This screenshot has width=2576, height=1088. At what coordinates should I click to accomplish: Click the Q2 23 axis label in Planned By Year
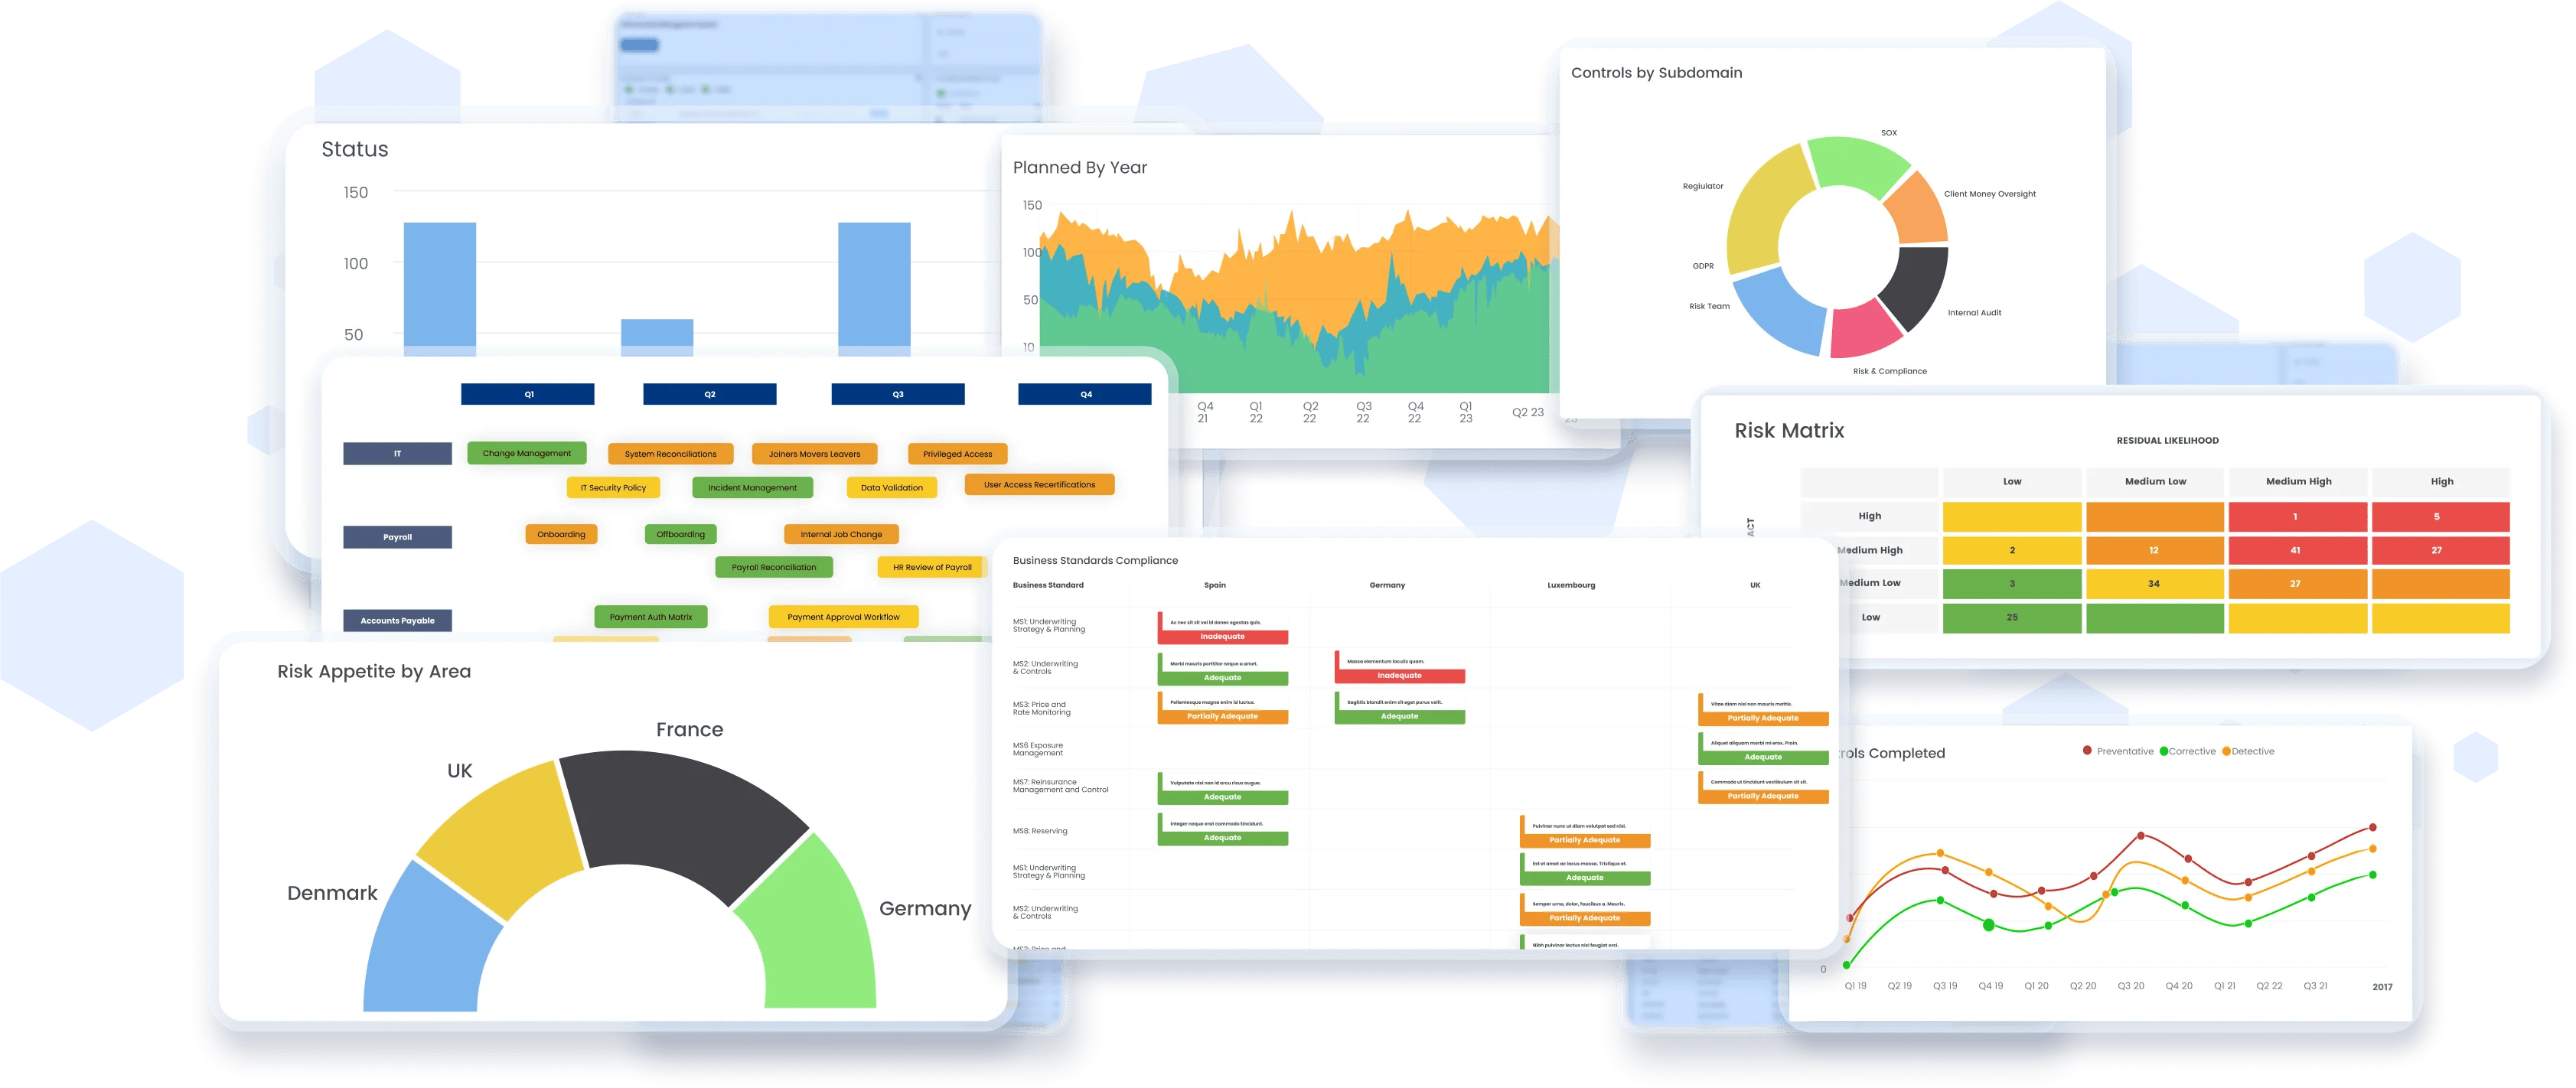pos(1527,412)
